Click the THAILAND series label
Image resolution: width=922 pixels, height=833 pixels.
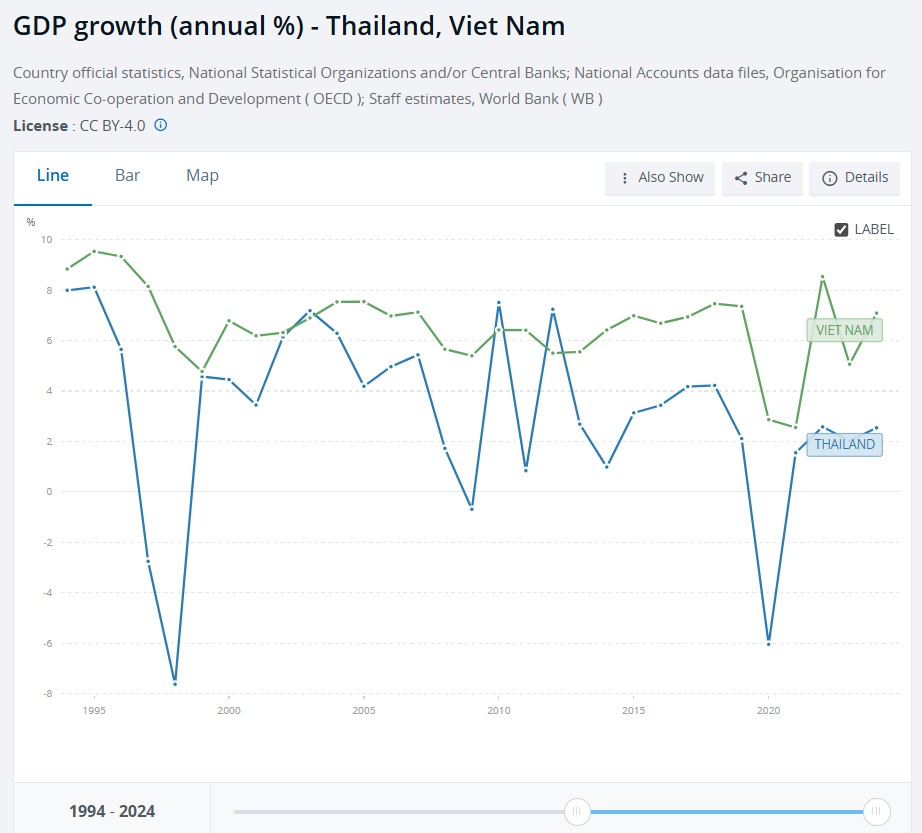844,444
